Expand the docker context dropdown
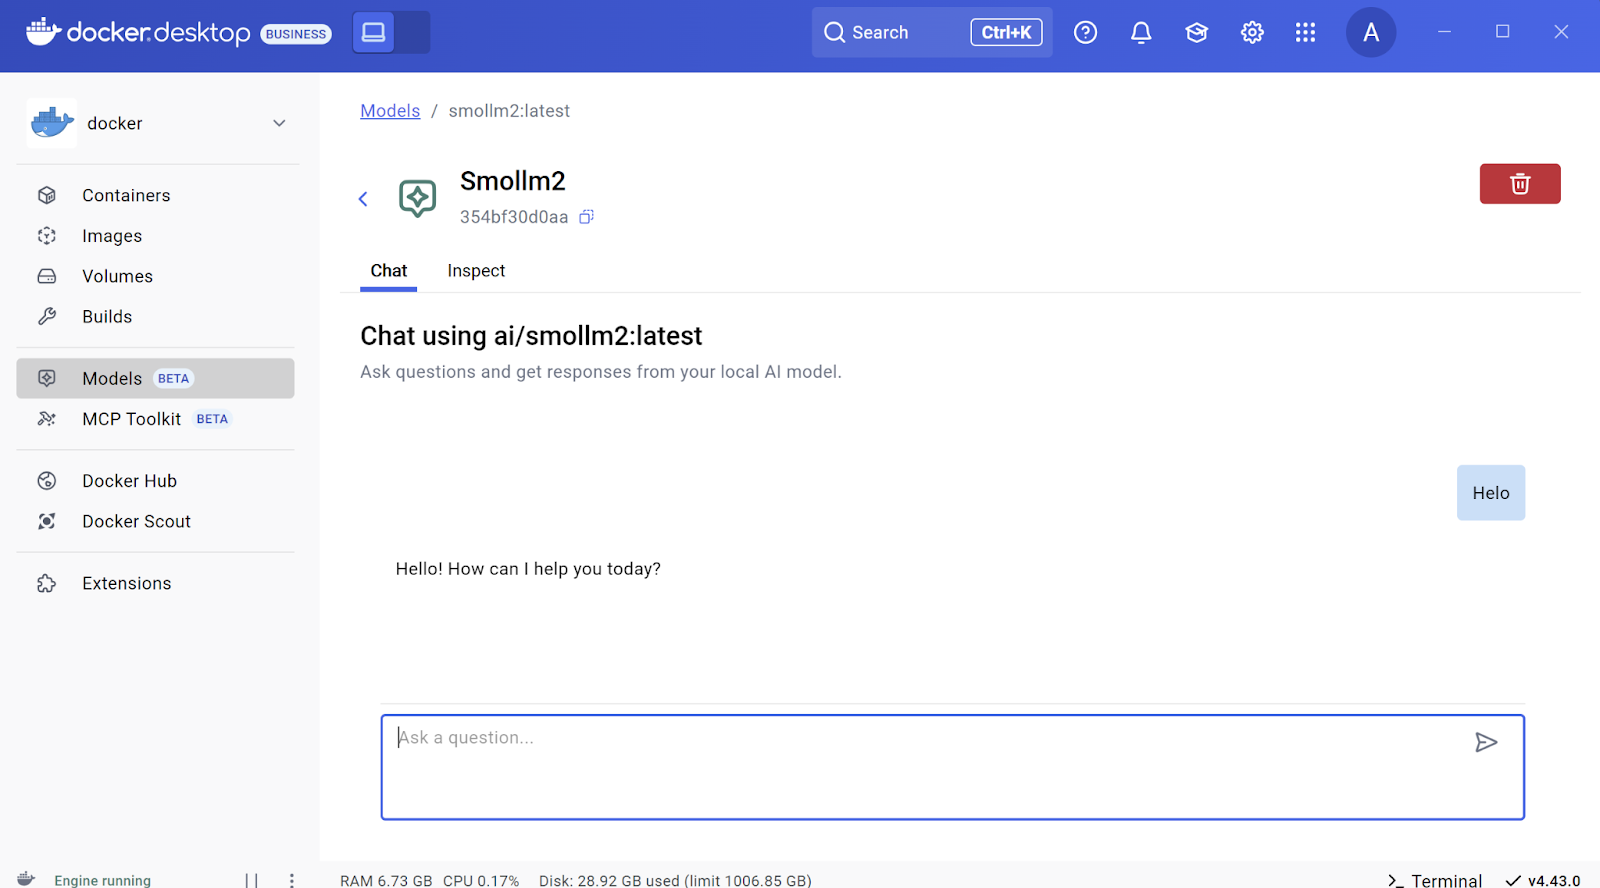The height and width of the screenshot is (888, 1600). [279, 123]
